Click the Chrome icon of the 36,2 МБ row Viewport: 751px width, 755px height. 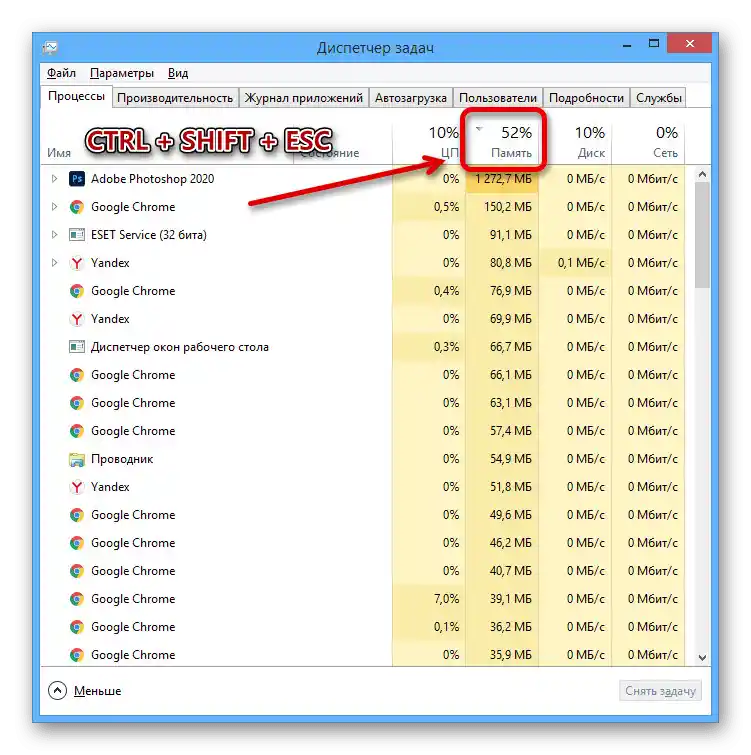coord(77,626)
